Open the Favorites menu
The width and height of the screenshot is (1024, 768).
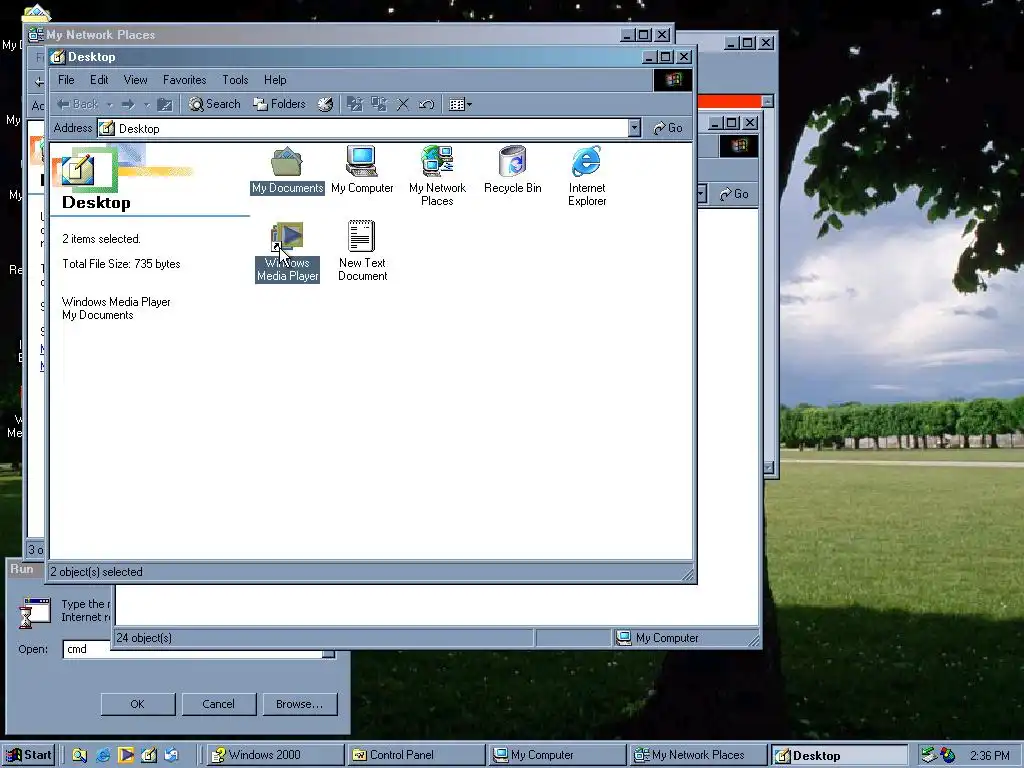coord(184,80)
